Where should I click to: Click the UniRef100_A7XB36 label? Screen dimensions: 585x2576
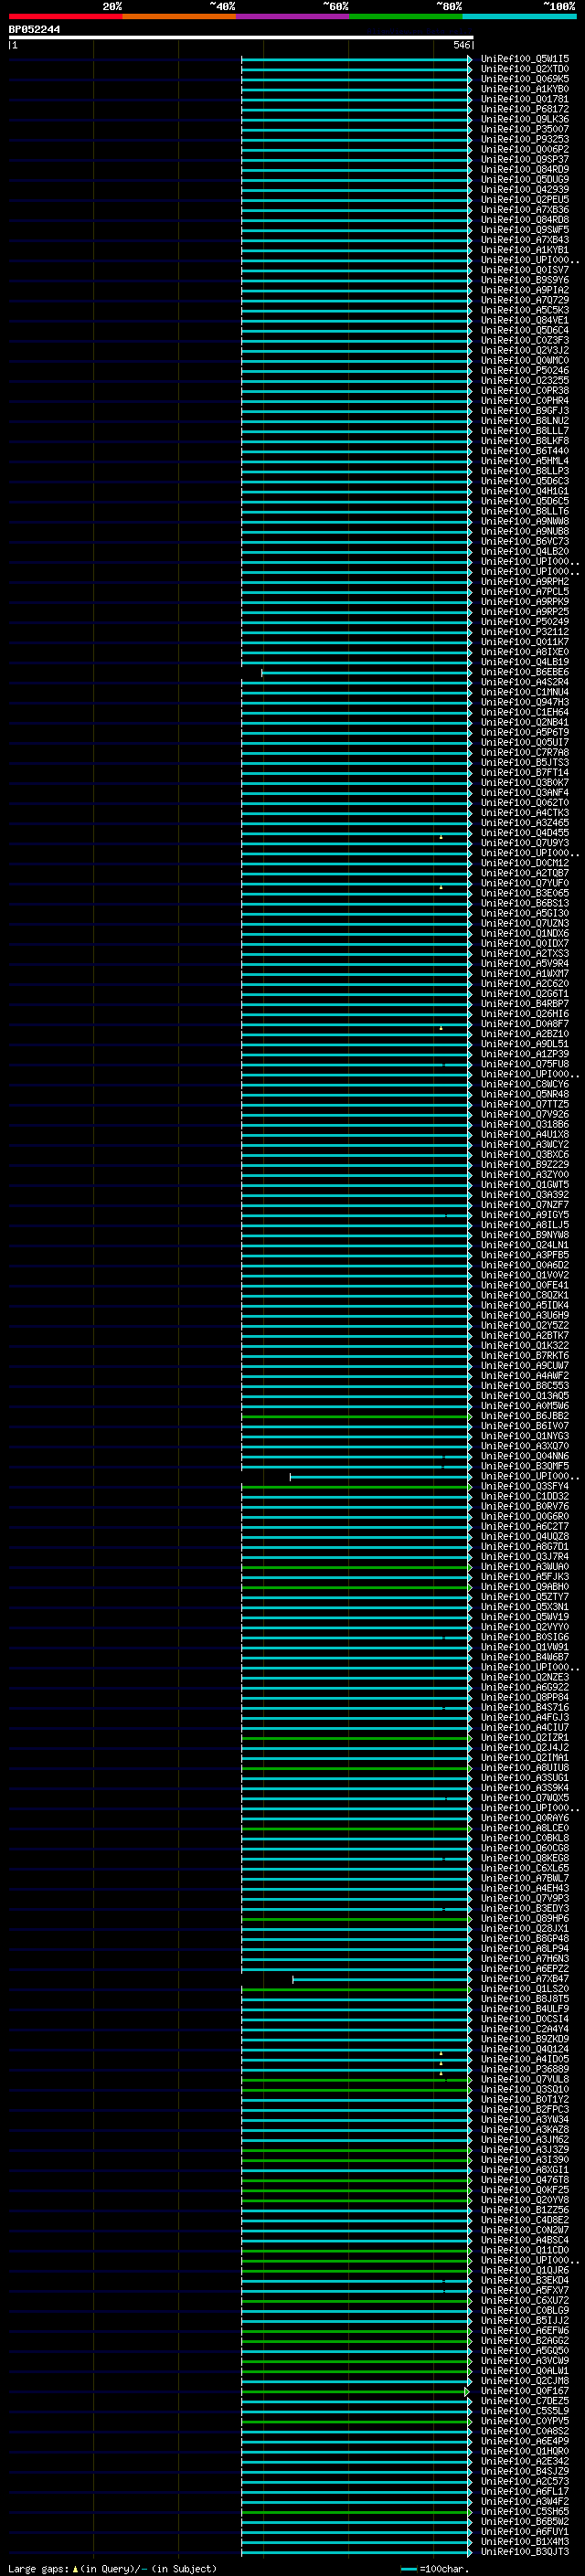pyautogui.click(x=524, y=209)
